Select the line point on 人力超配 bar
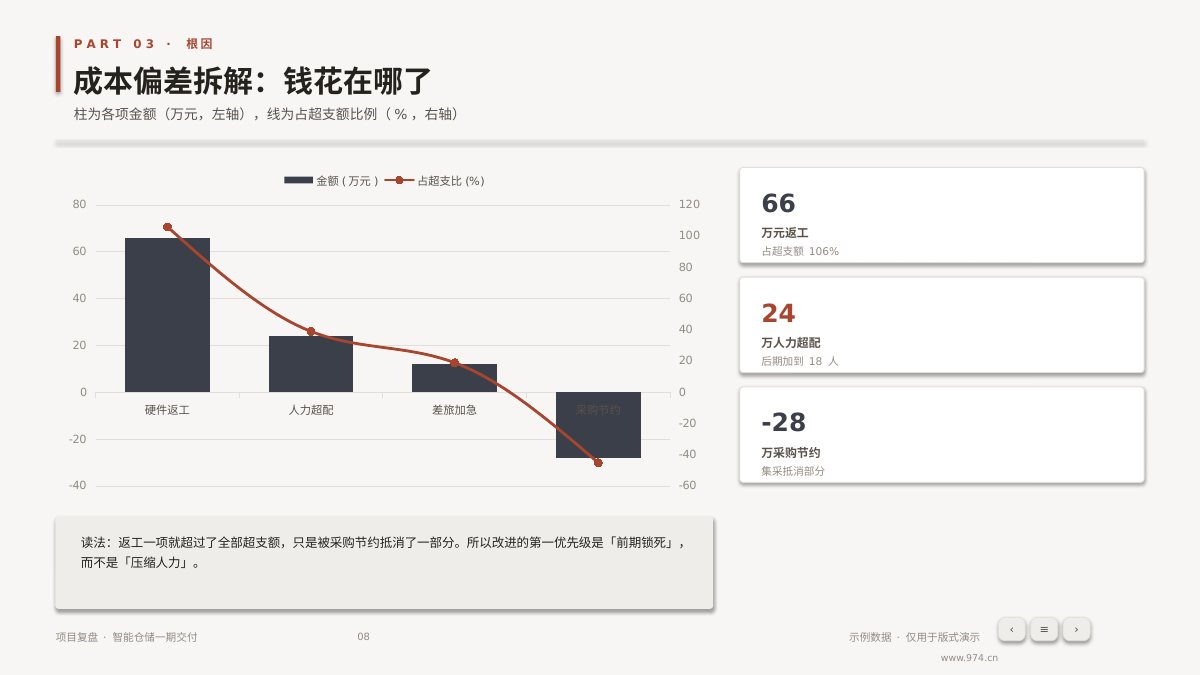This screenshot has width=1200, height=675. (x=311, y=331)
